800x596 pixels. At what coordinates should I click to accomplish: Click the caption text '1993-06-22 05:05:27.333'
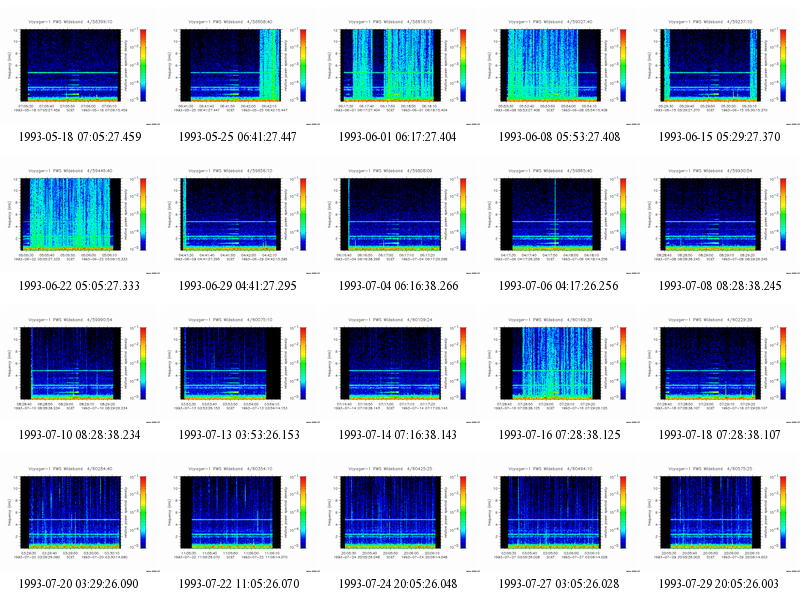coord(79,286)
